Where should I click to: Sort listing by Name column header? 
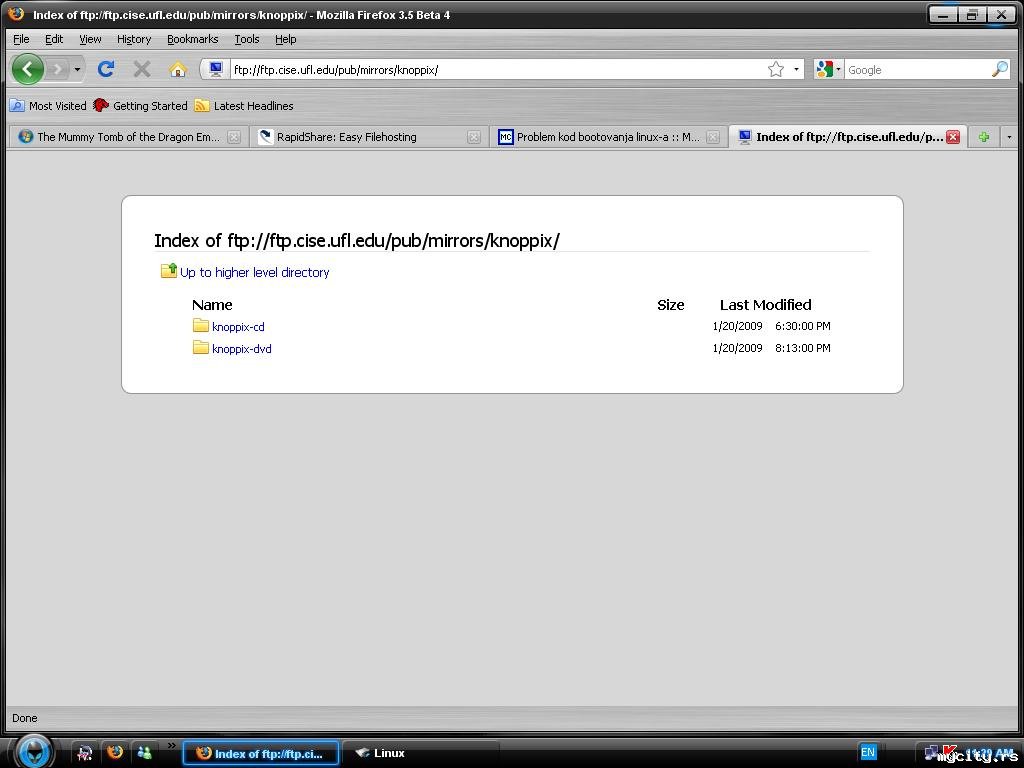(212, 305)
